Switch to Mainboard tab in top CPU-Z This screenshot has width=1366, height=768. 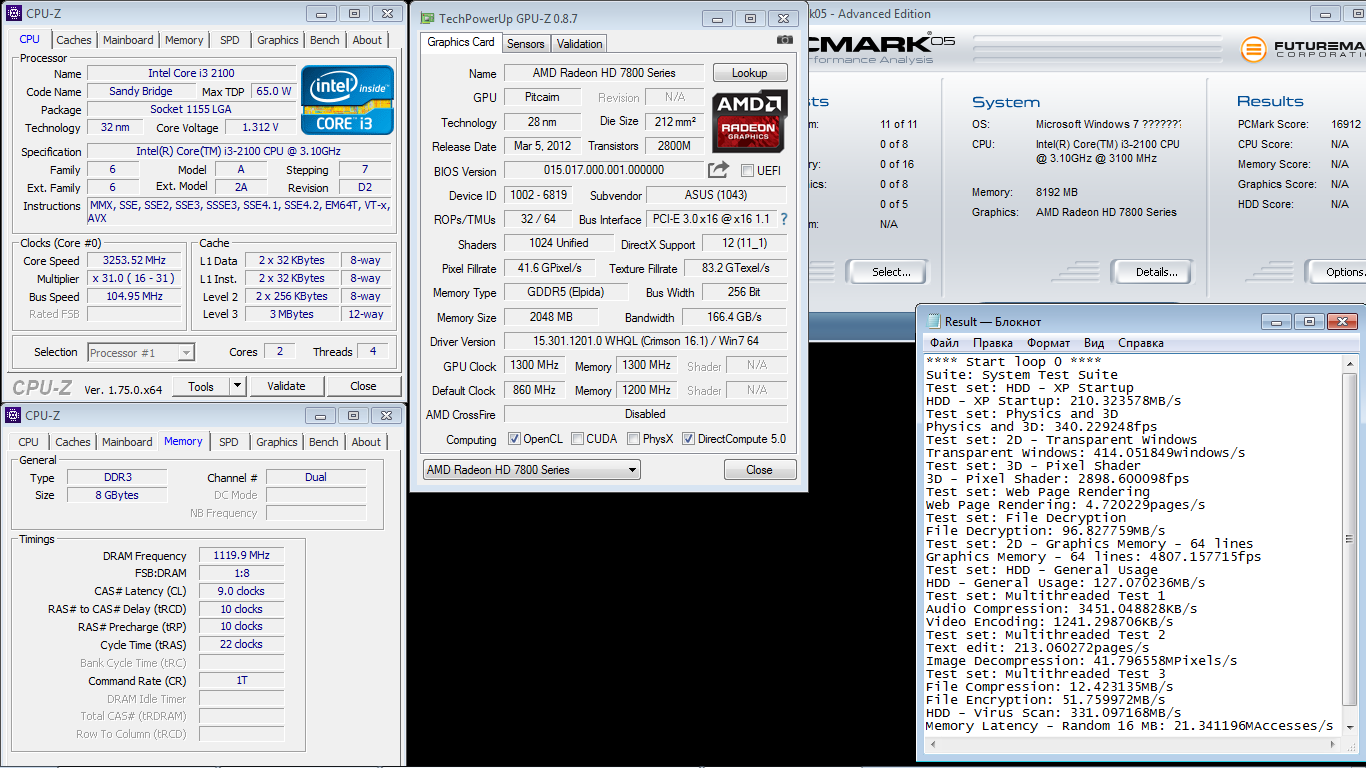(128, 40)
